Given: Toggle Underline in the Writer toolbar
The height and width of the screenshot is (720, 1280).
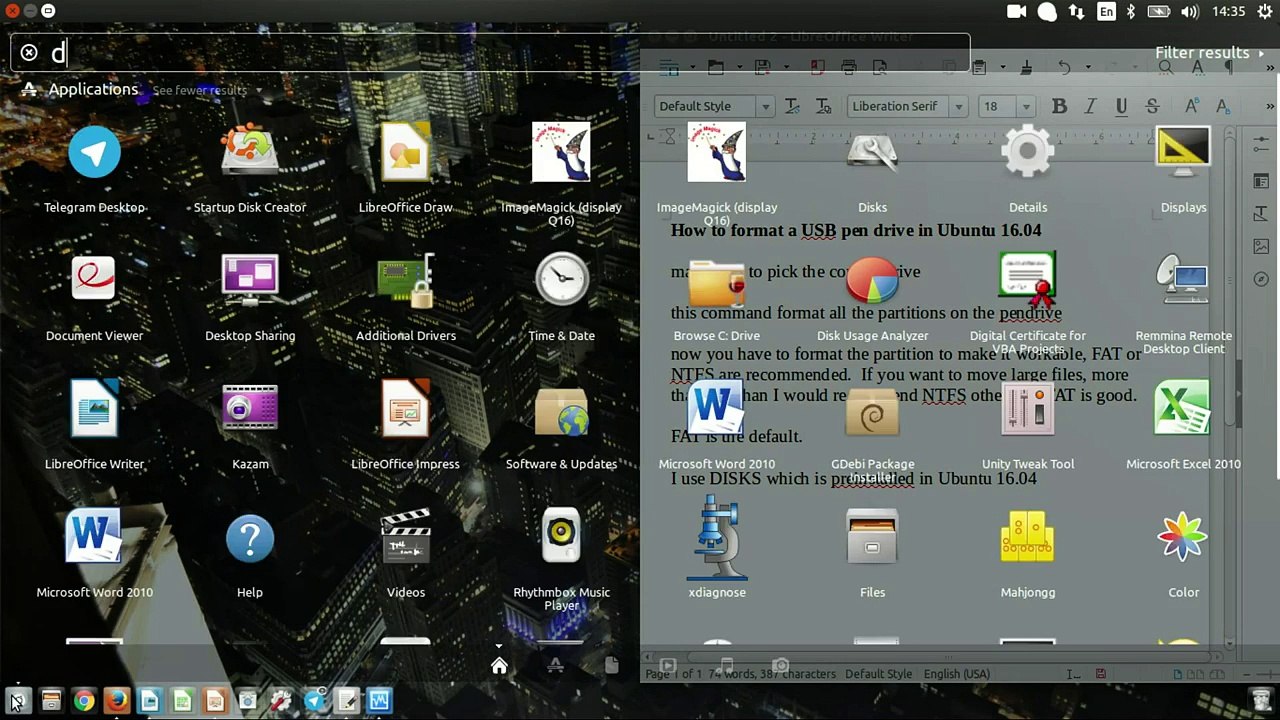Looking at the screenshot, I should coord(1121,106).
